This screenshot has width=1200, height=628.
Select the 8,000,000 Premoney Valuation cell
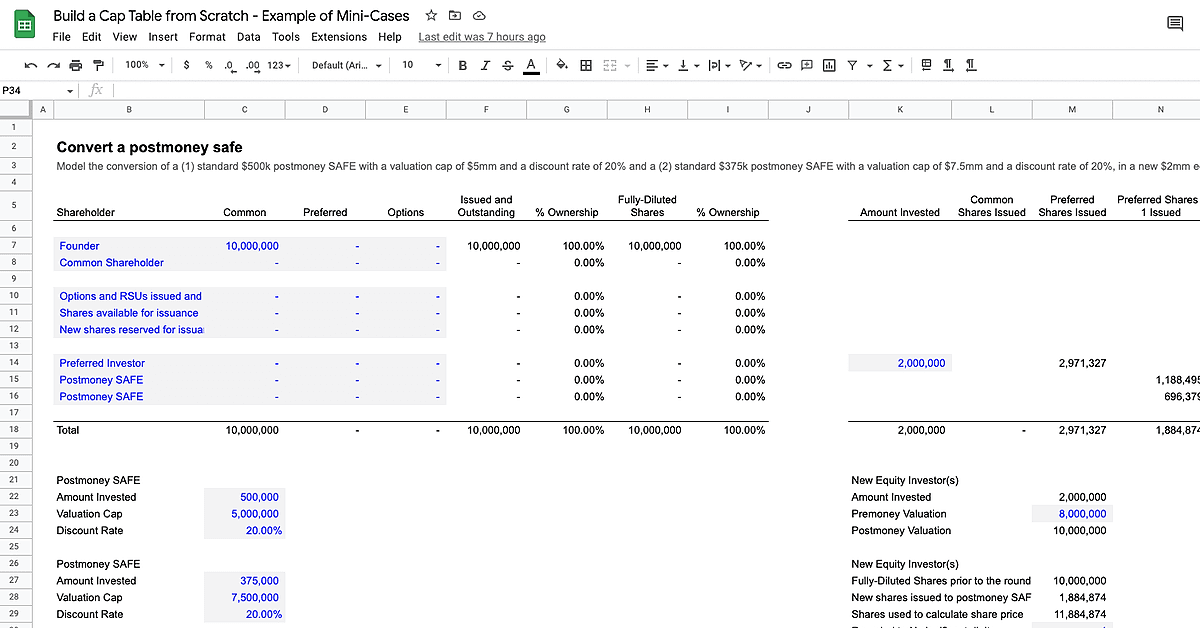(1072, 514)
